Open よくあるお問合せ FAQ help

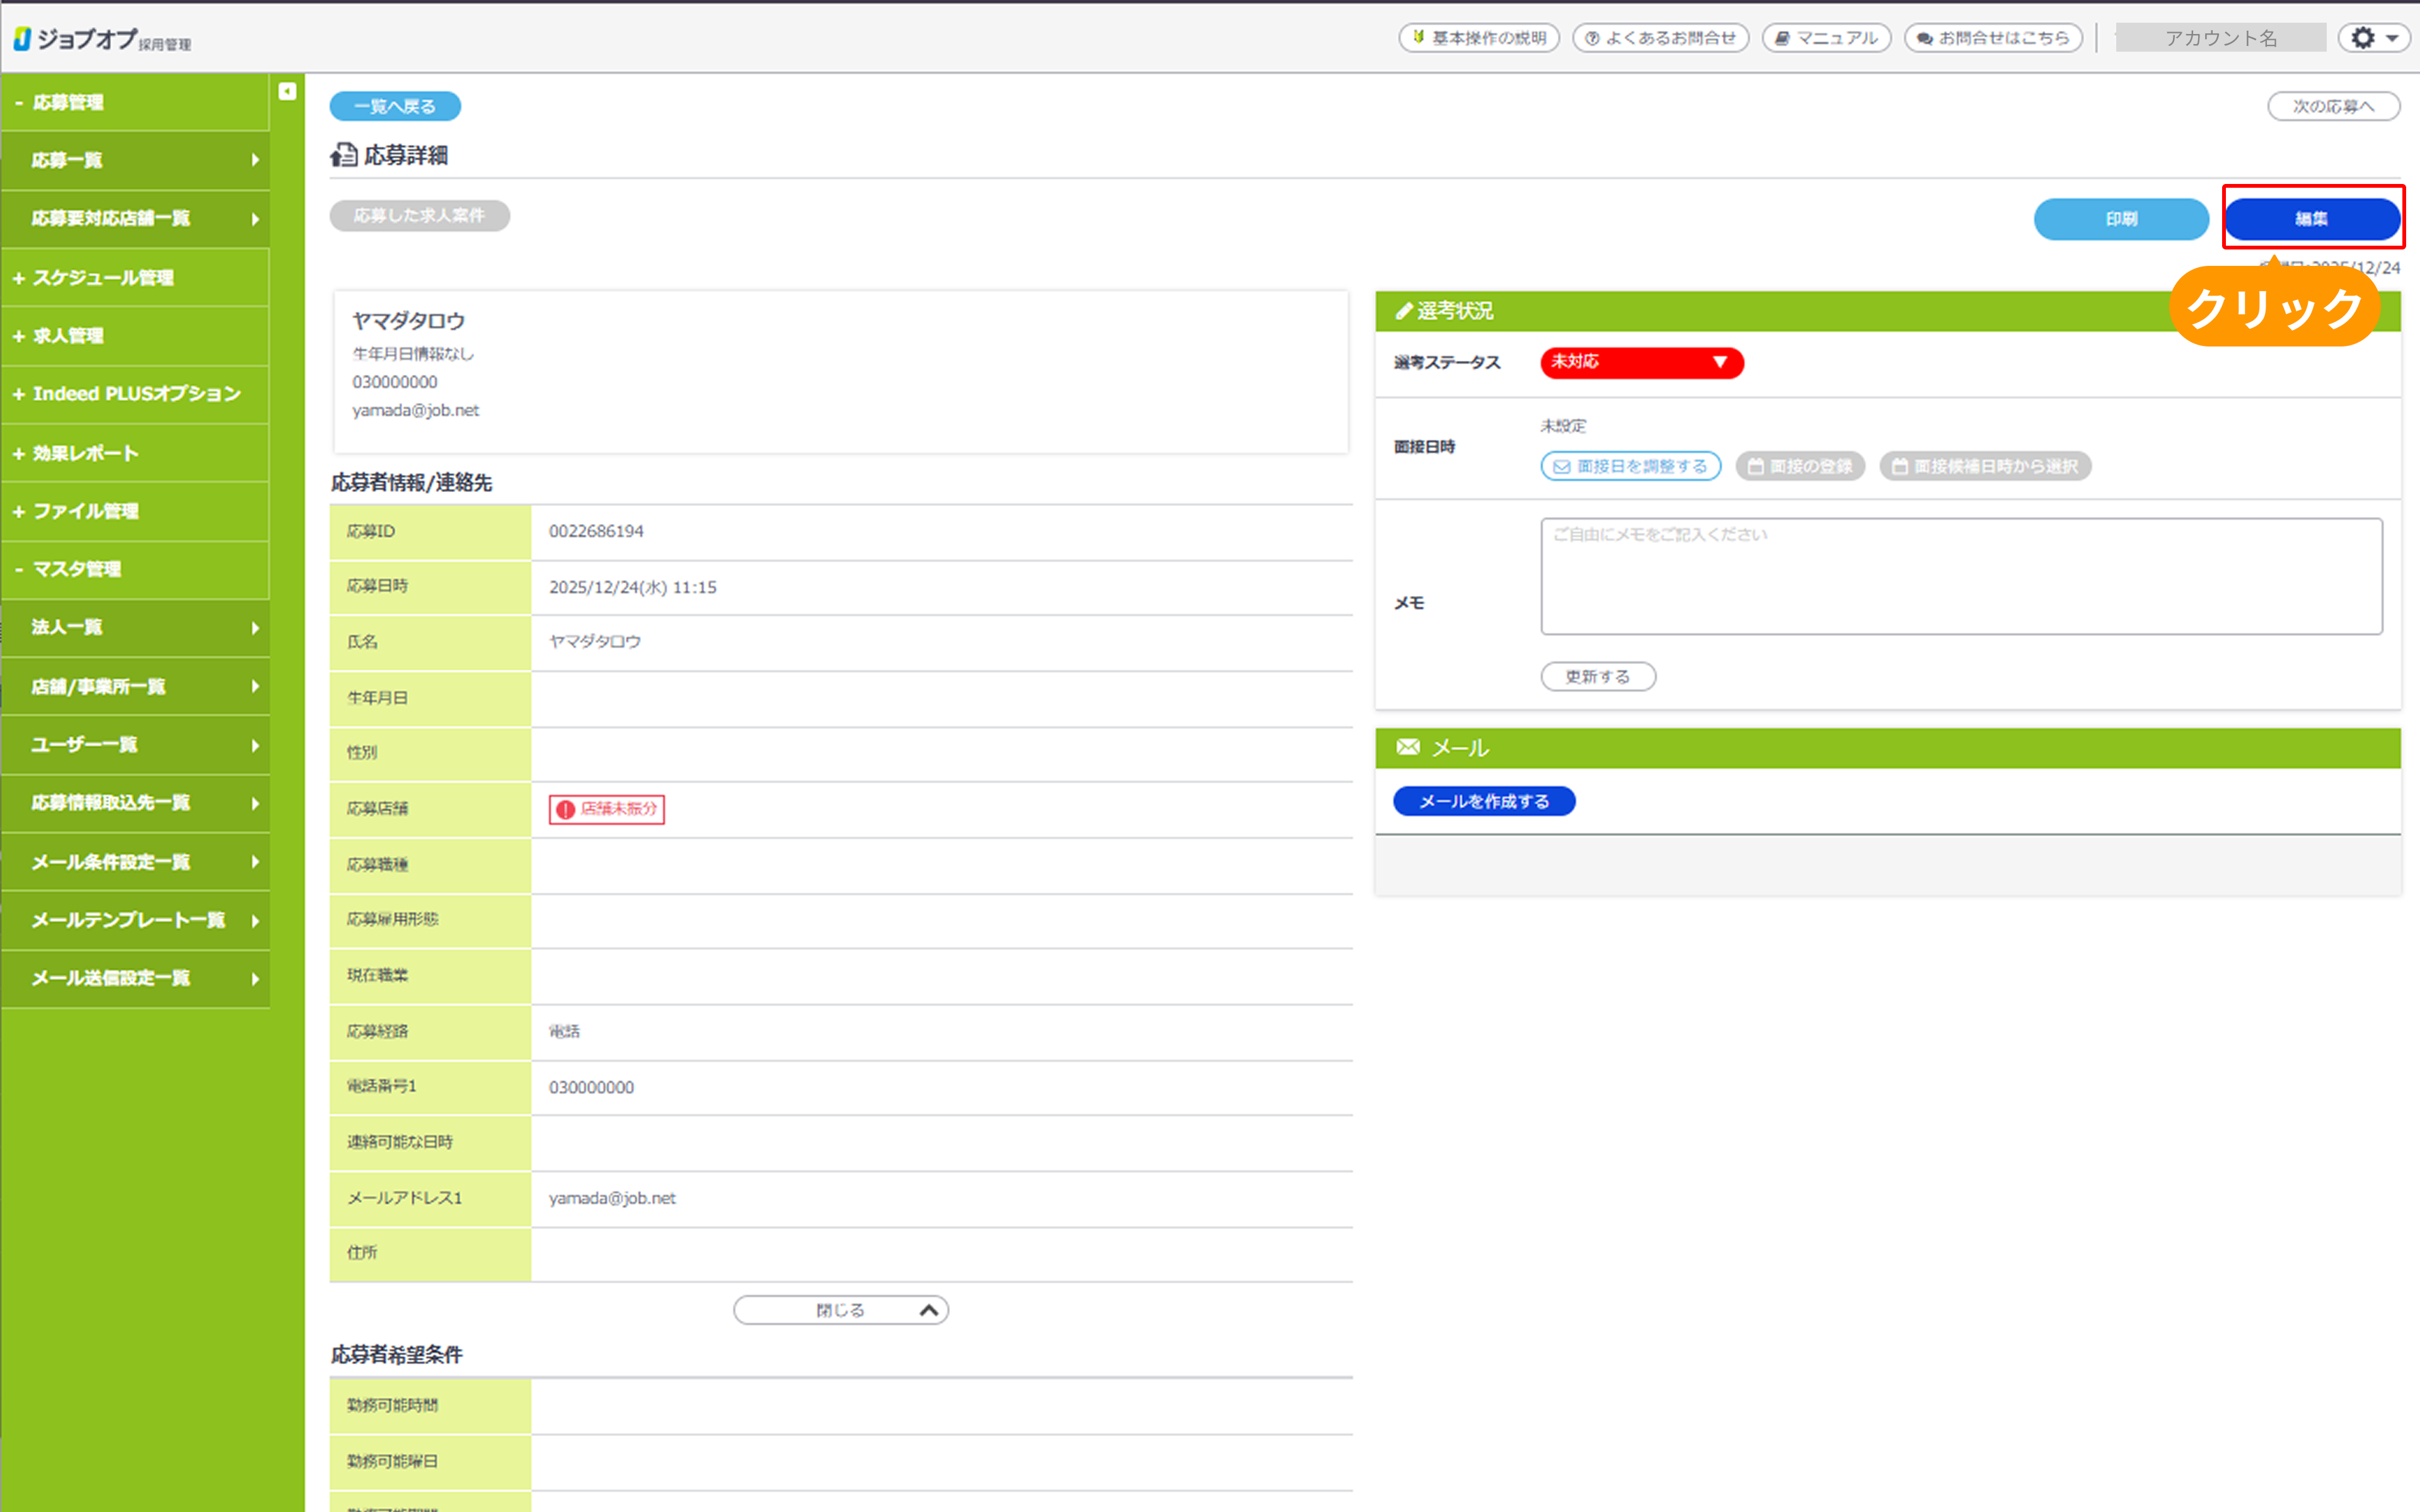1660,38
